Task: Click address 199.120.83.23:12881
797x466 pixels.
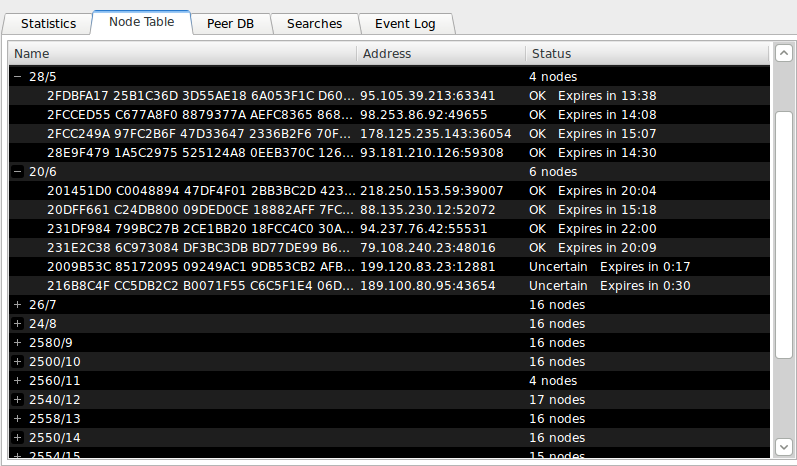Action: click(x=427, y=267)
